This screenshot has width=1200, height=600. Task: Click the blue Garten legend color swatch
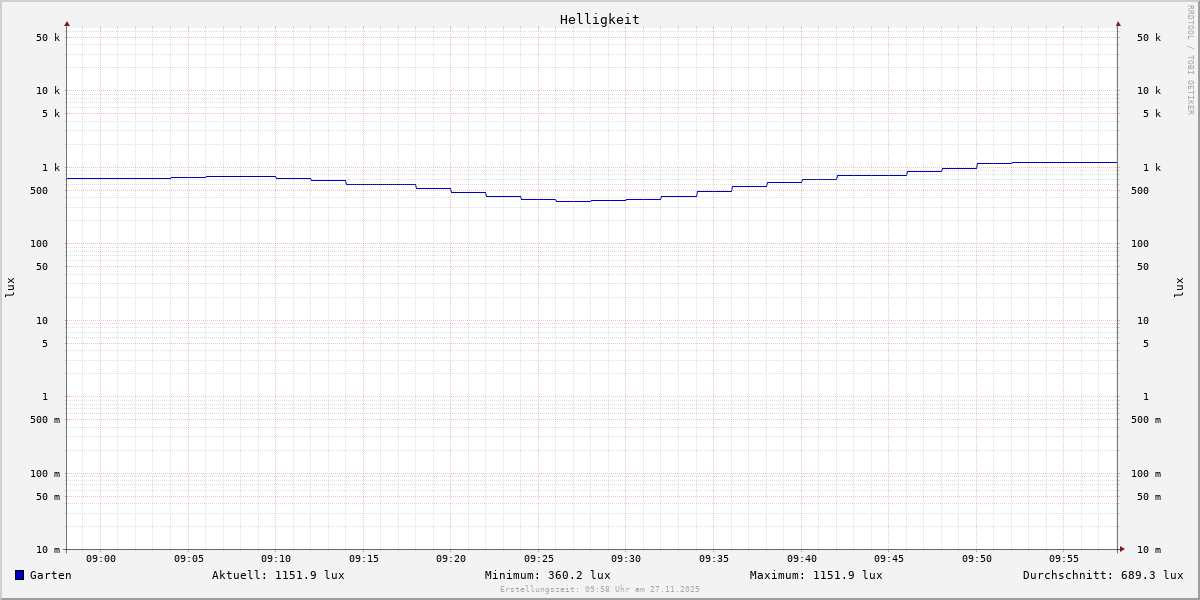[x=19, y=575]
